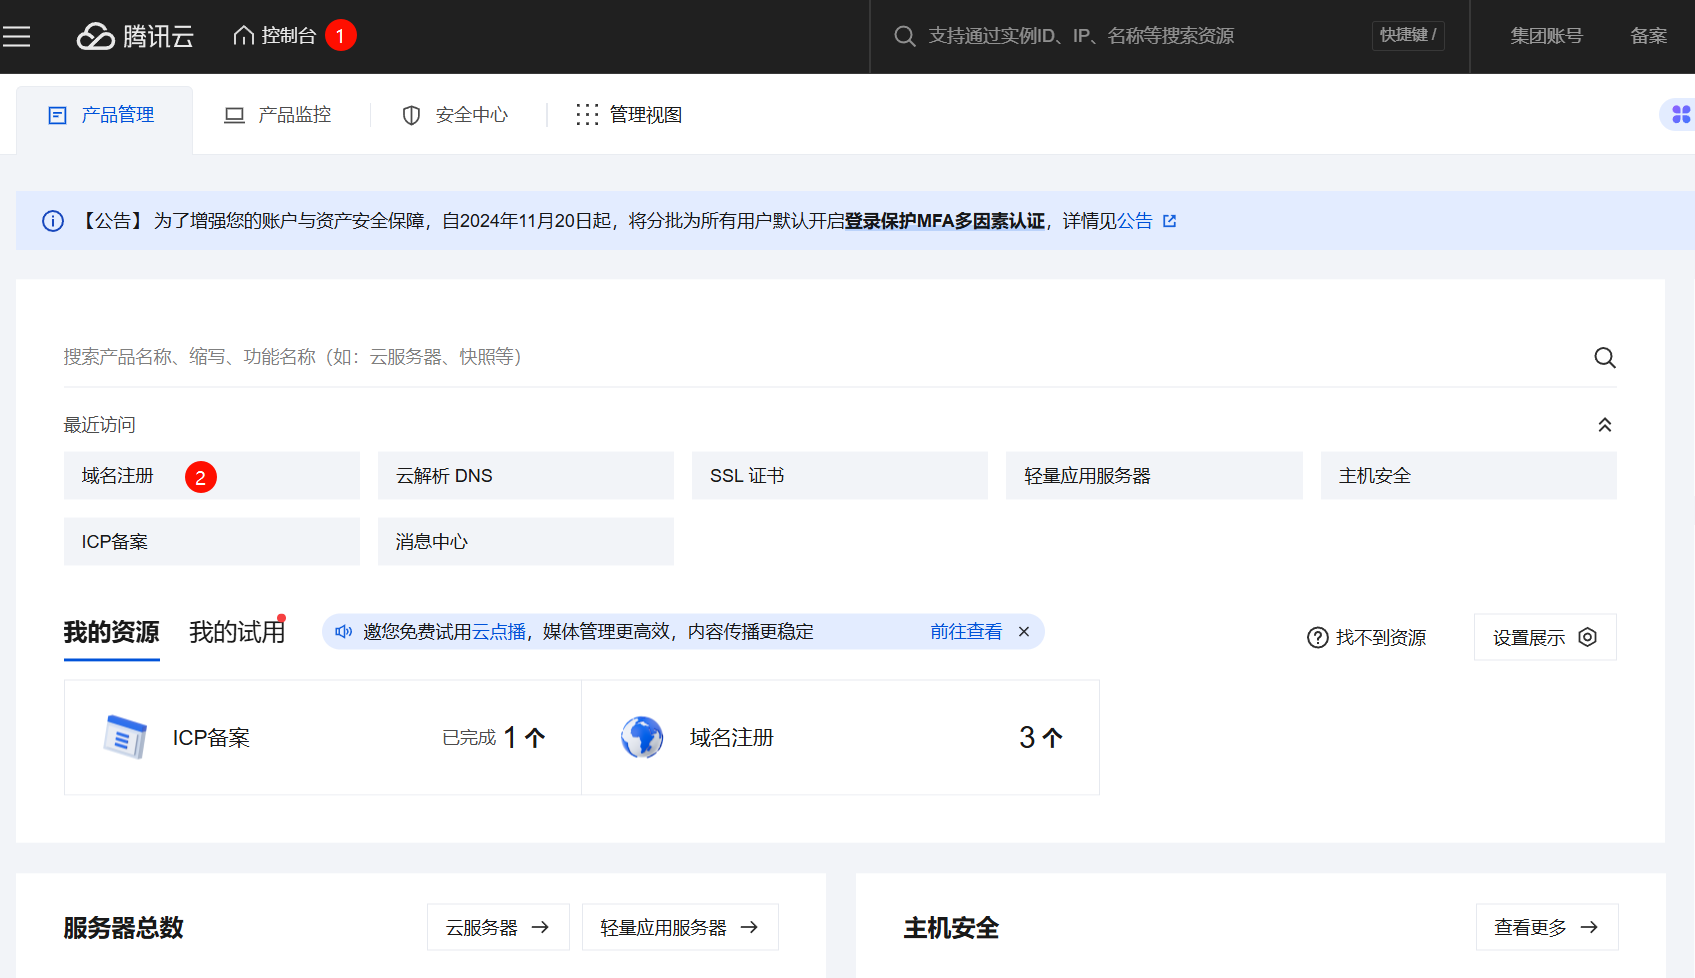Switch to the 安全中心 tab

click(455, 115)
